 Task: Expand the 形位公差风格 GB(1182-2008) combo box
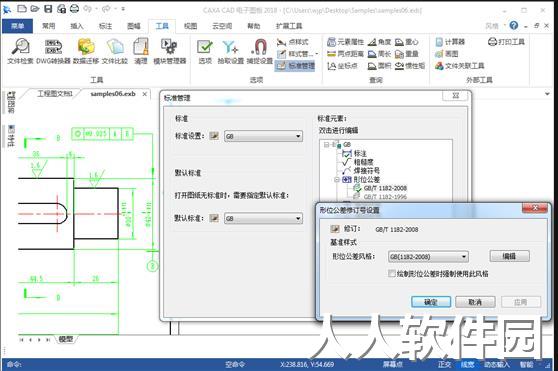pos(428,256)
